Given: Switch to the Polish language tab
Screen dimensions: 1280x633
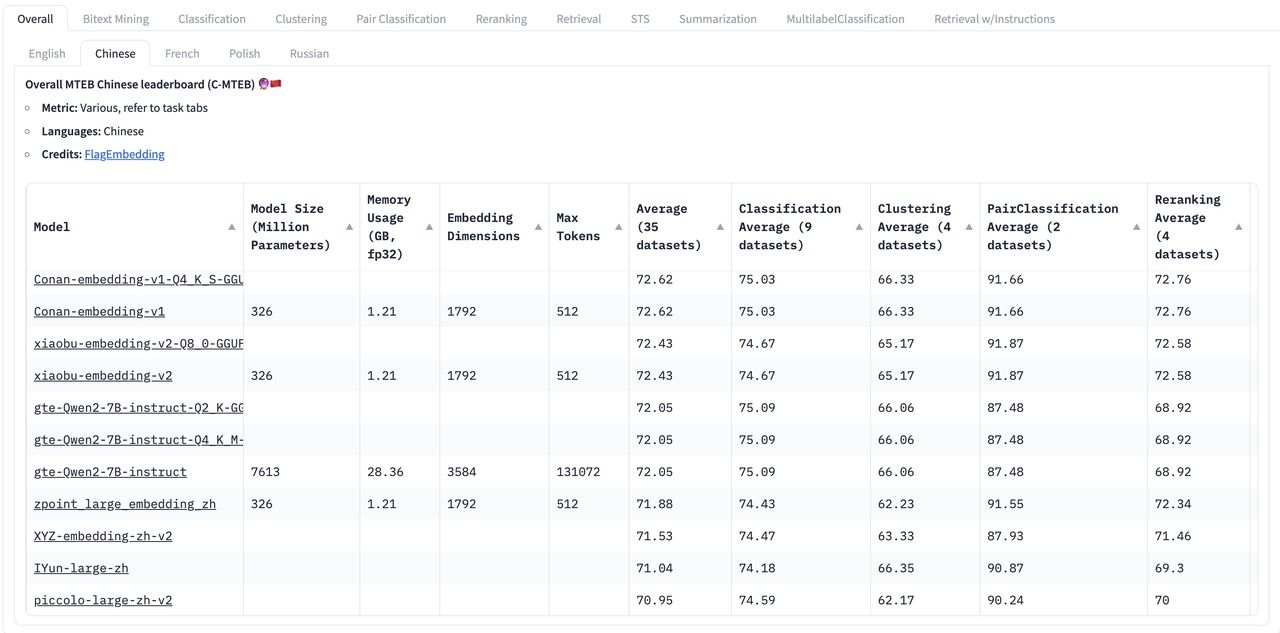Looking at the screenshot, I should click(244, 53).
